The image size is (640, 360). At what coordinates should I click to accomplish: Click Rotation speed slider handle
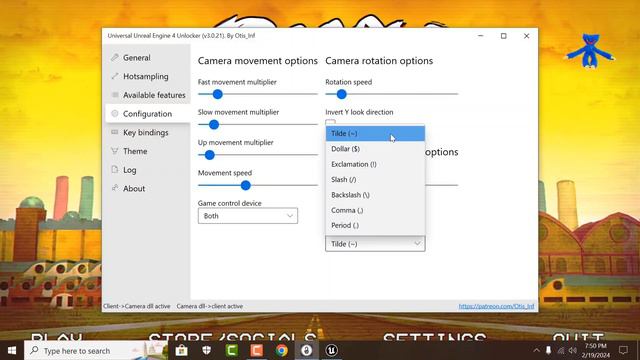click(x=342, y=94)
